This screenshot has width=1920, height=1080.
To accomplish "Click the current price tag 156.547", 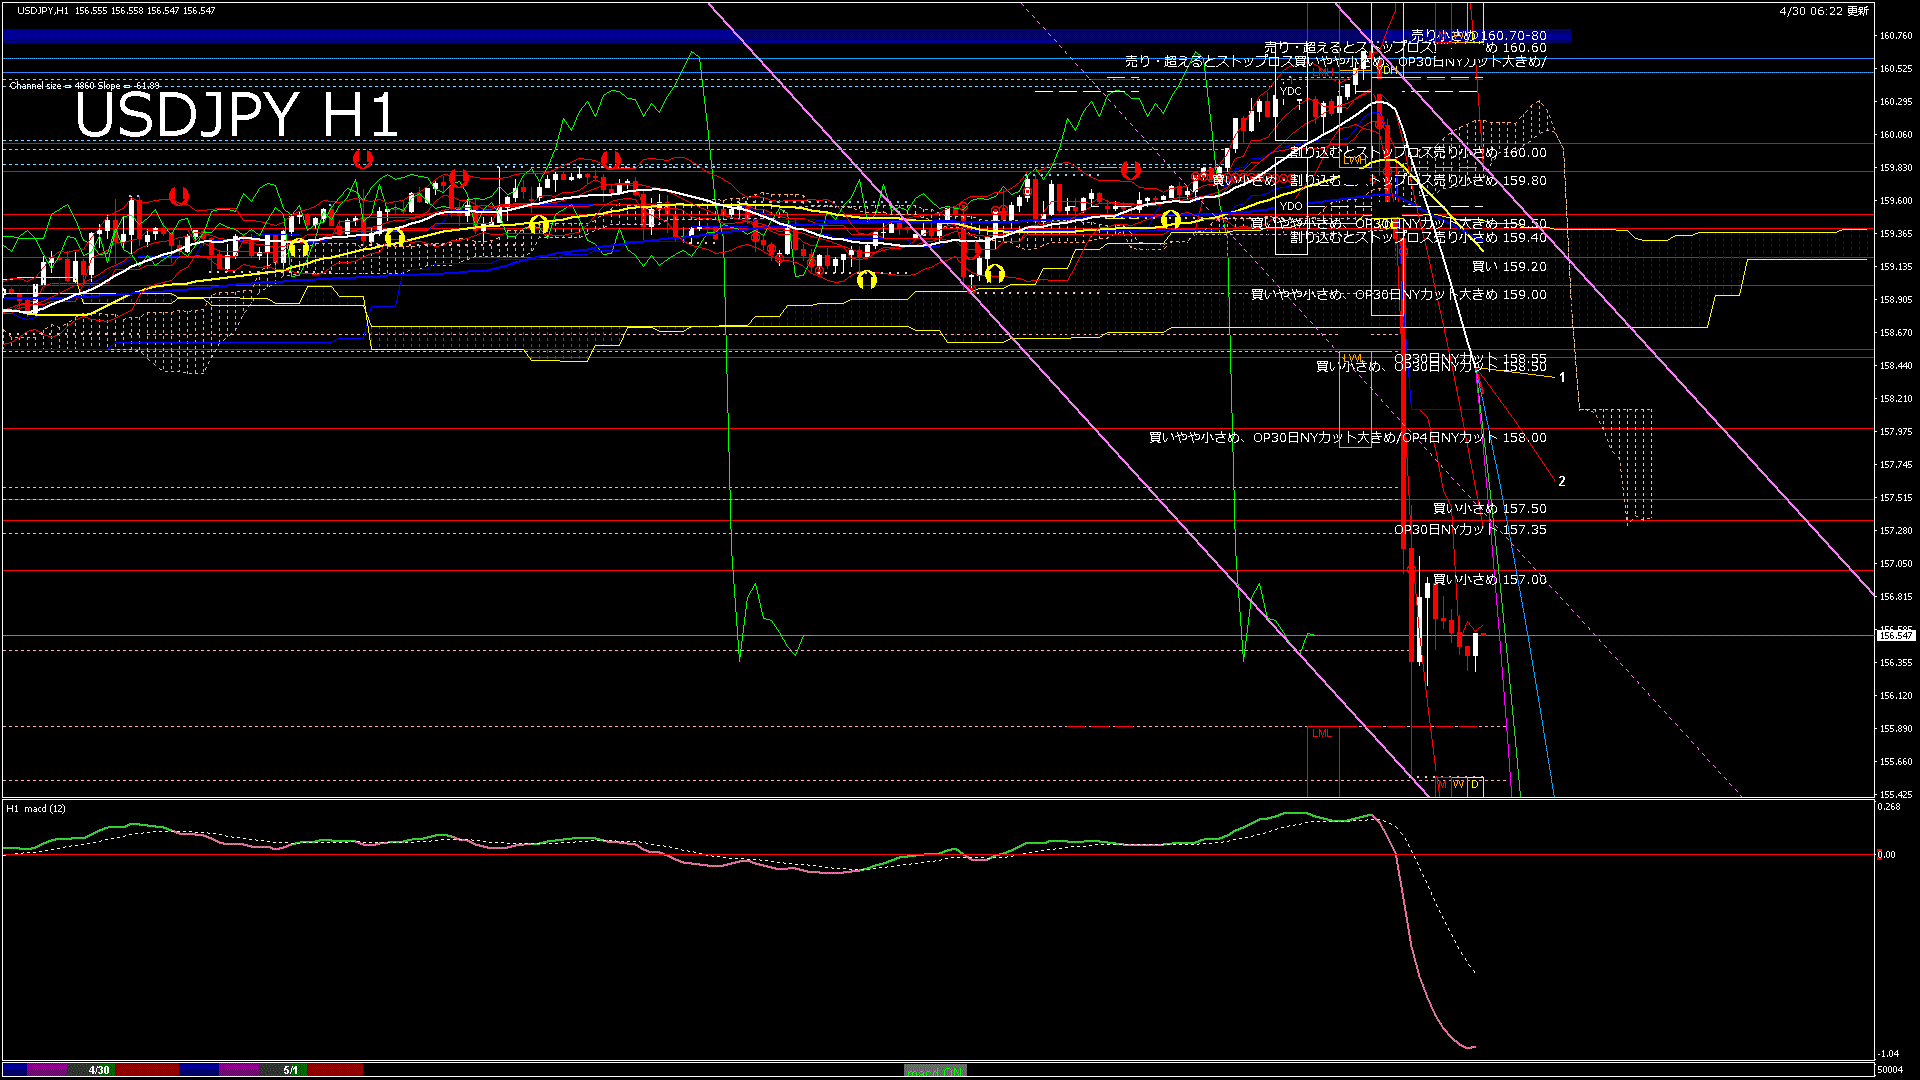I will (x=1895, y=635).
